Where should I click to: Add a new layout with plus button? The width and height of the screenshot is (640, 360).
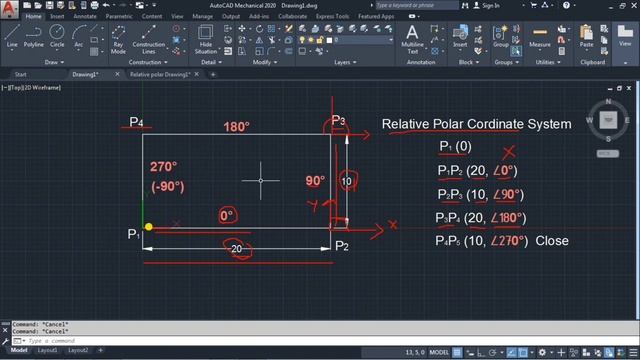pos(100,350)
